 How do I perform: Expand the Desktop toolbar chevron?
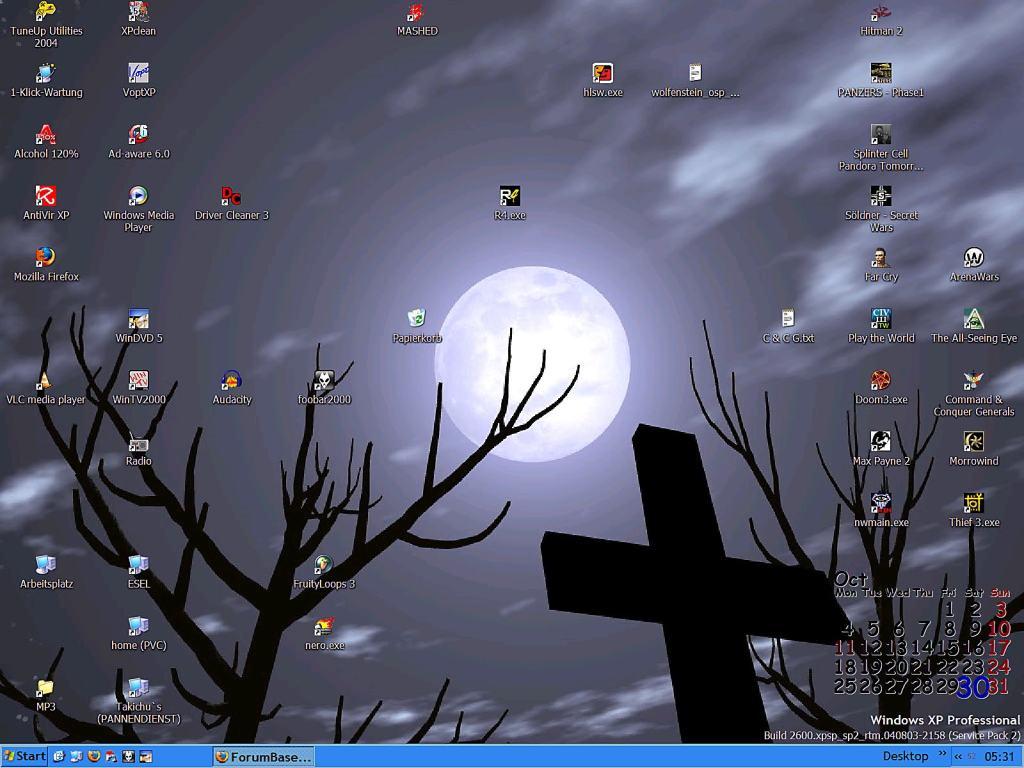[x=942, y=754]
